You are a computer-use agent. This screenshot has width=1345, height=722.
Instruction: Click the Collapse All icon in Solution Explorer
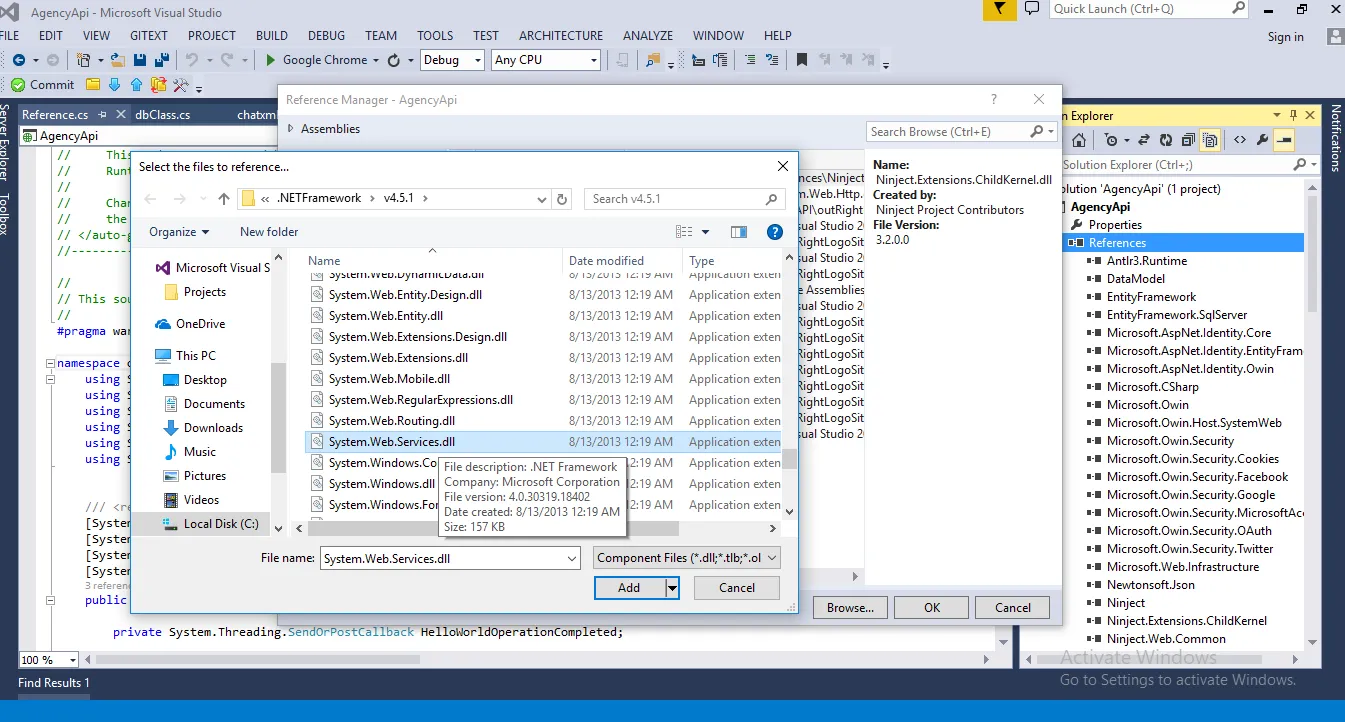tap(1188, 140)
